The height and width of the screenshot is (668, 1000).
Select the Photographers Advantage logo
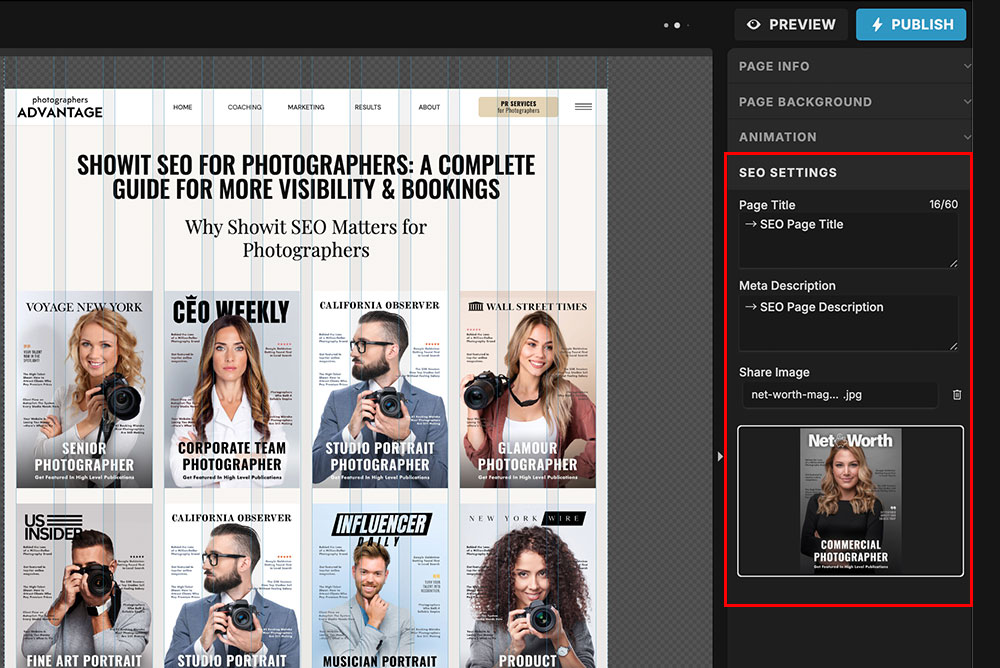tap(60, 107)
